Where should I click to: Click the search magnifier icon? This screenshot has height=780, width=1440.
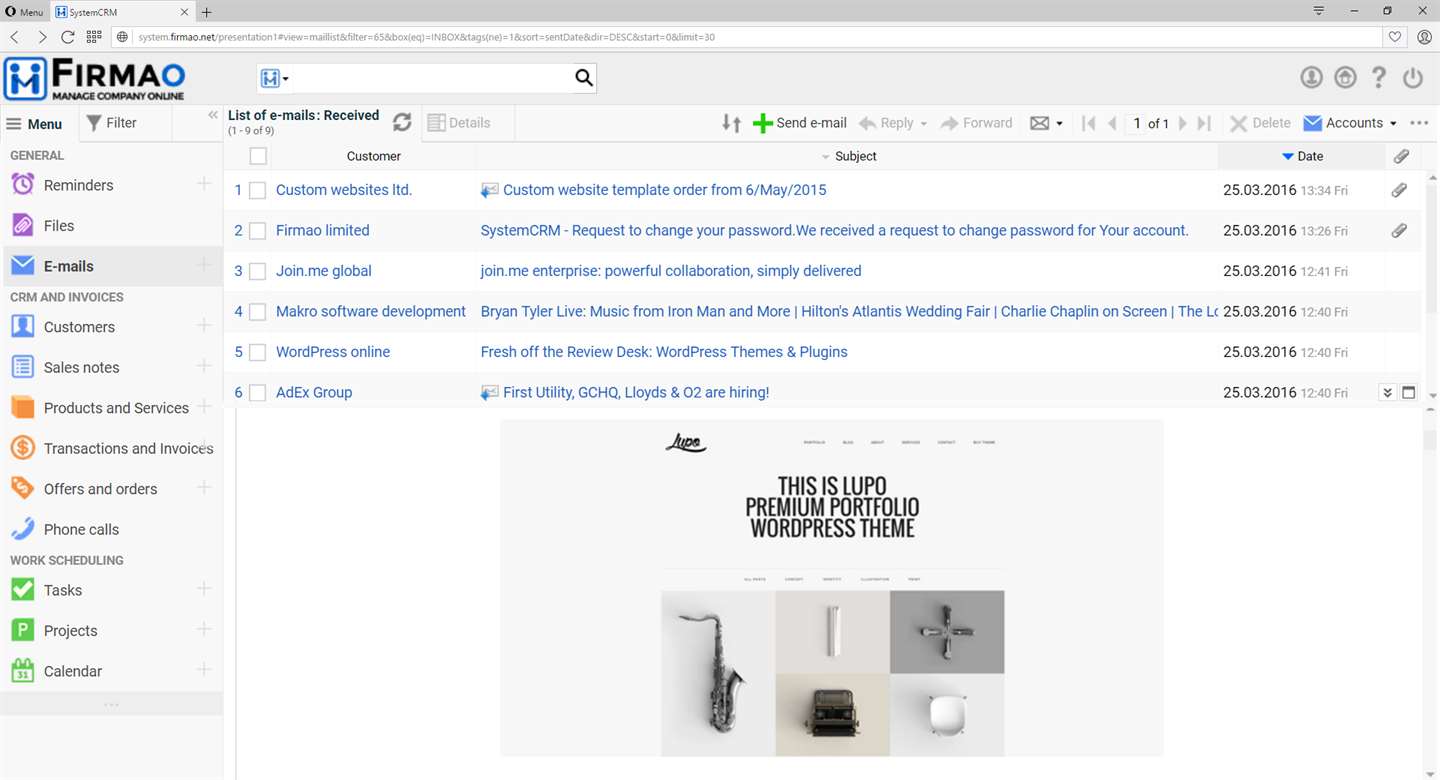[584, 78]
